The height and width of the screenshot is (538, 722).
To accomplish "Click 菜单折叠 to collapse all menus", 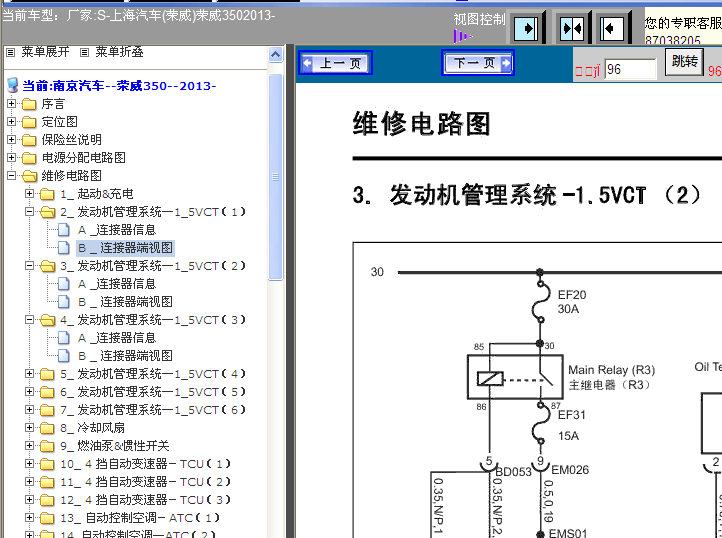I will pyautogui.click(x=119, y=52).
